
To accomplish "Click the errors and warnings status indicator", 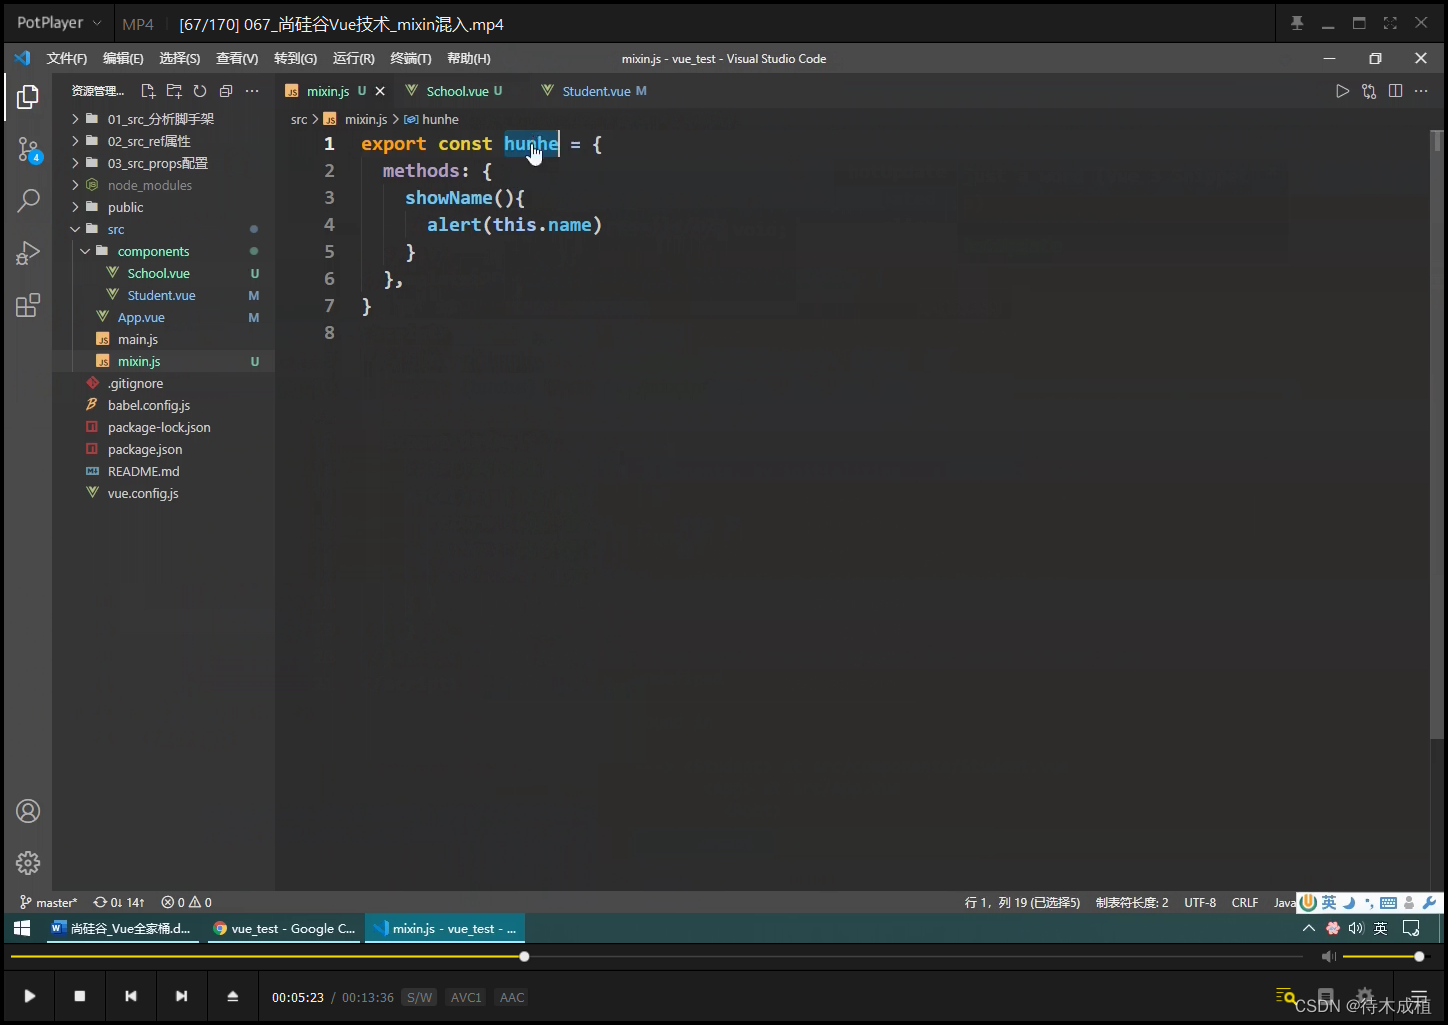I will (187, 902).
